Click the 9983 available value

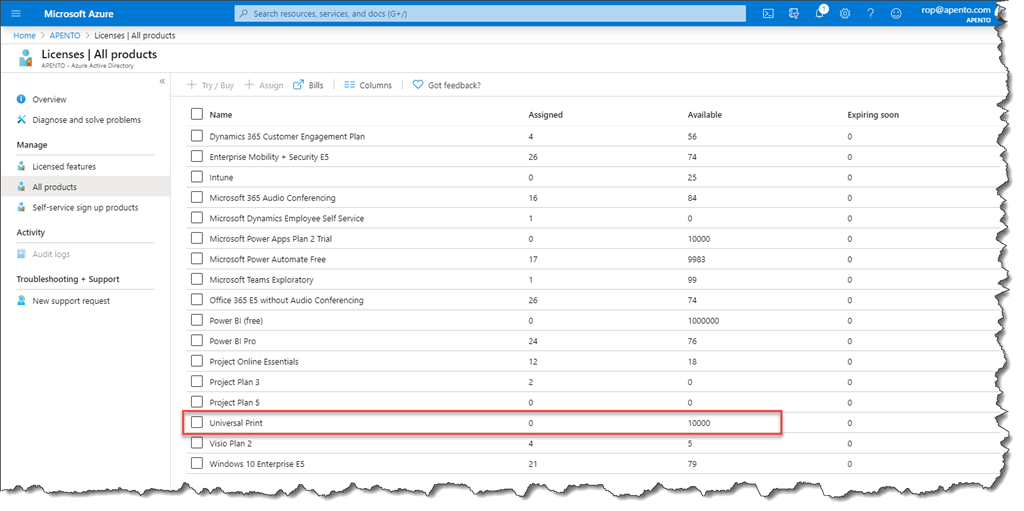pyautogui.click(x=697, y=259)
